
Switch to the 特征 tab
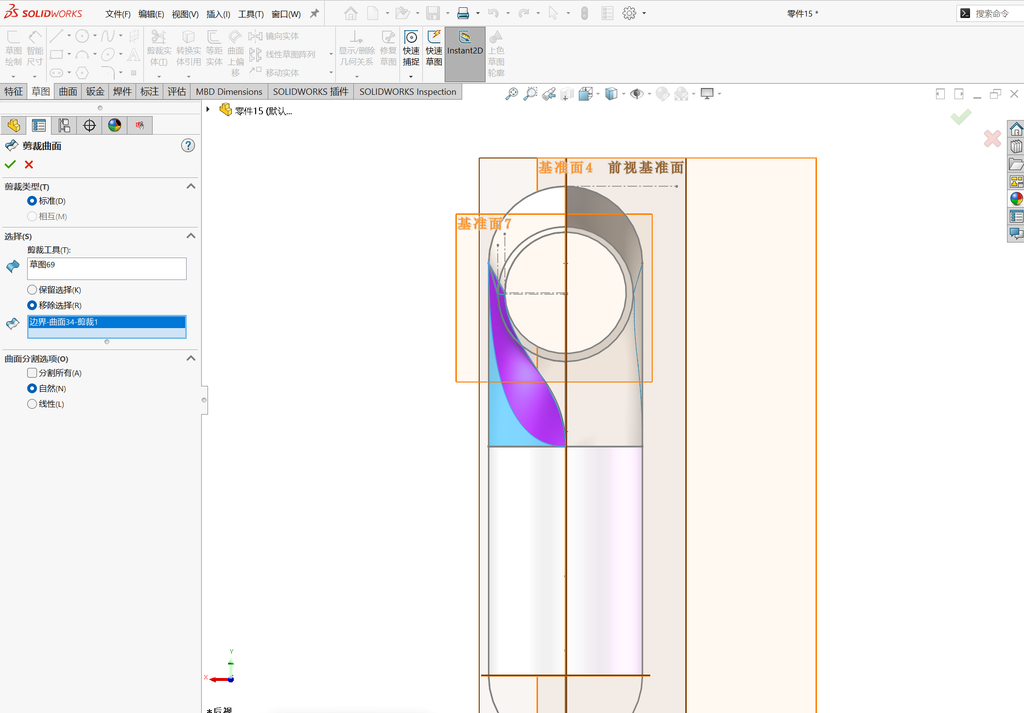tap(13, 91)
